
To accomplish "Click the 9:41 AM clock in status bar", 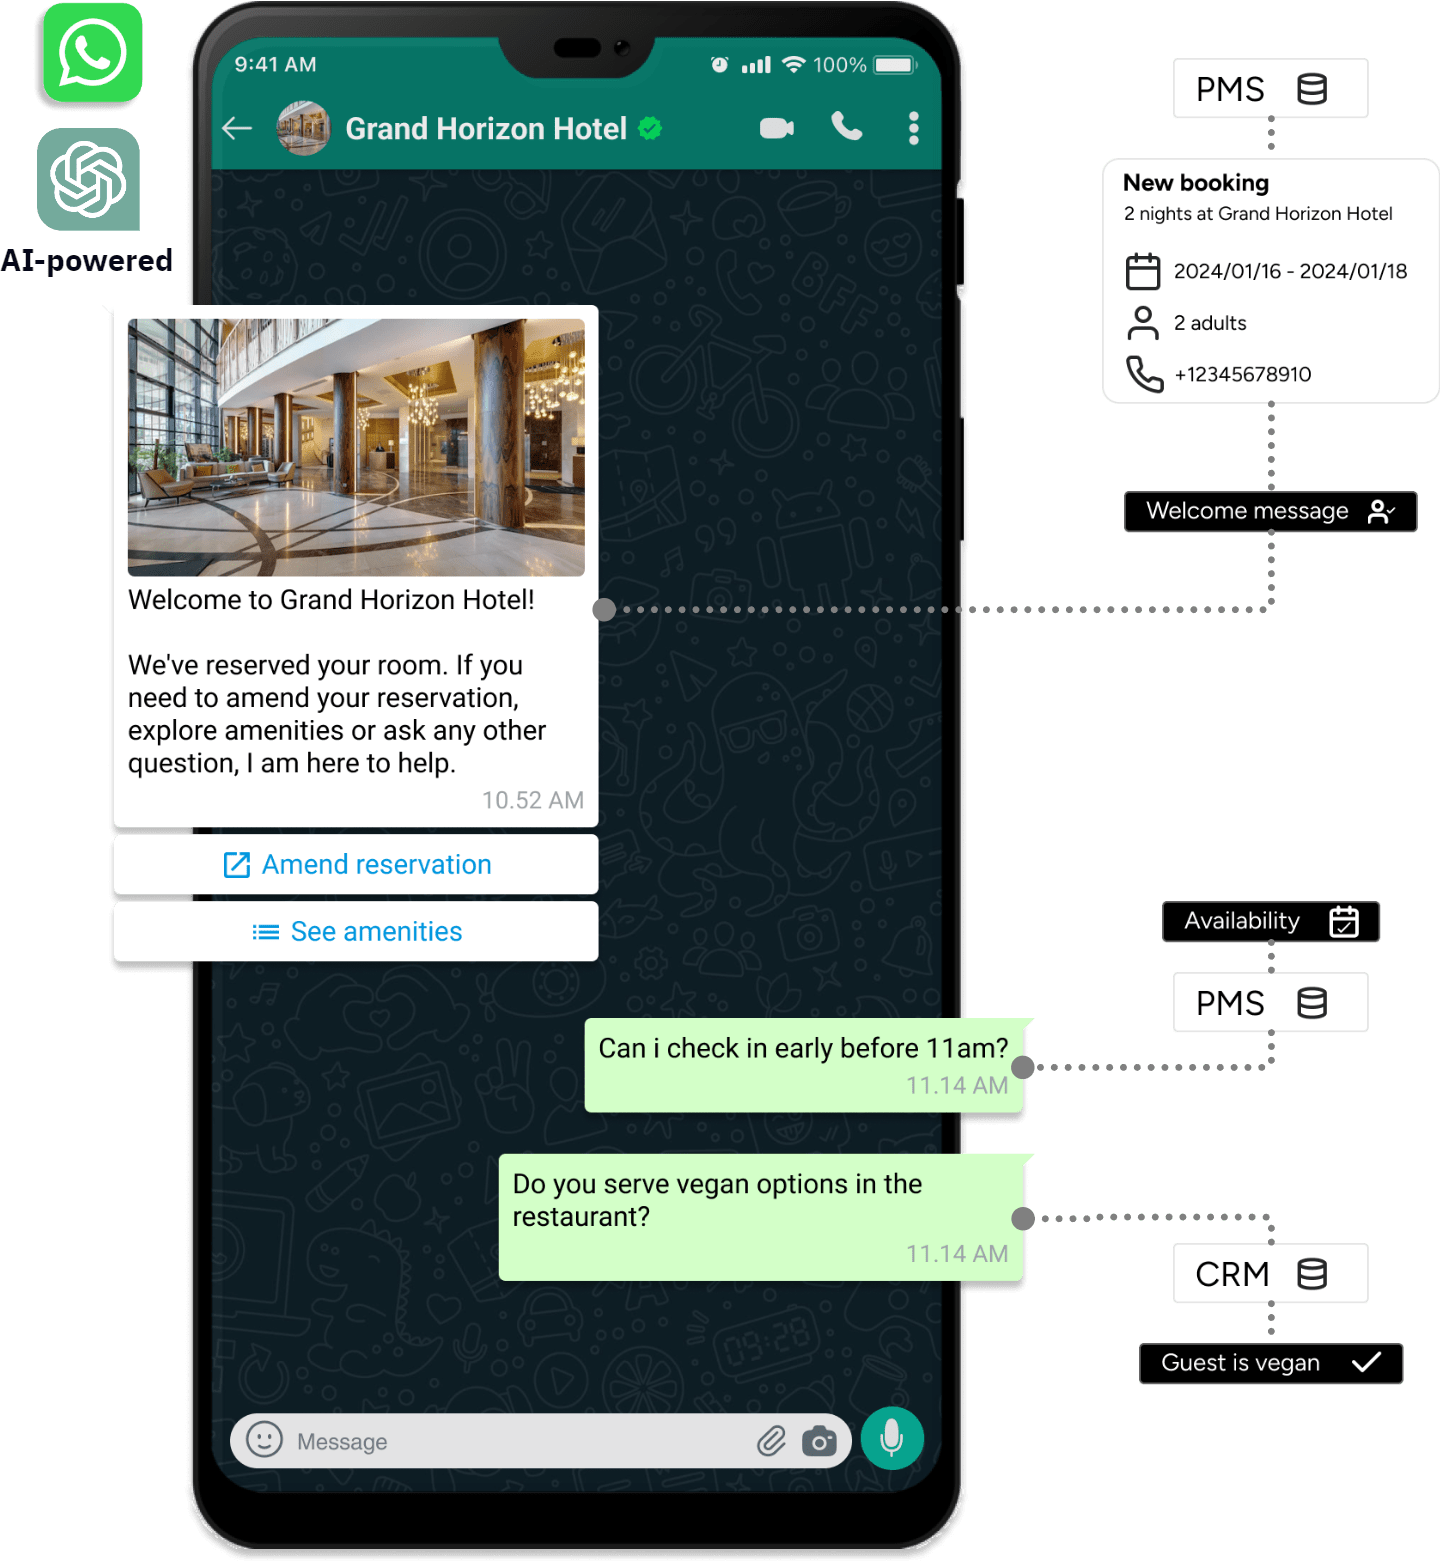I will click(275, 64).
